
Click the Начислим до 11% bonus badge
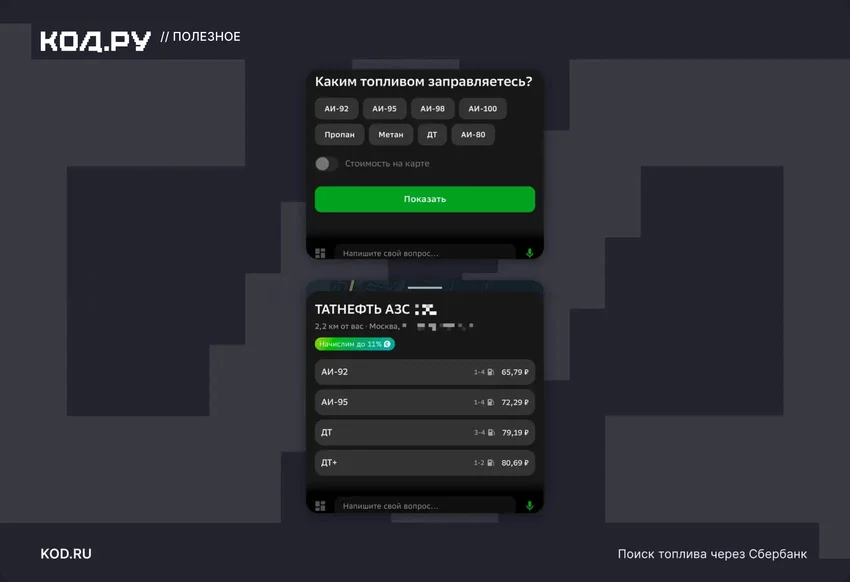tap(355, 344)
